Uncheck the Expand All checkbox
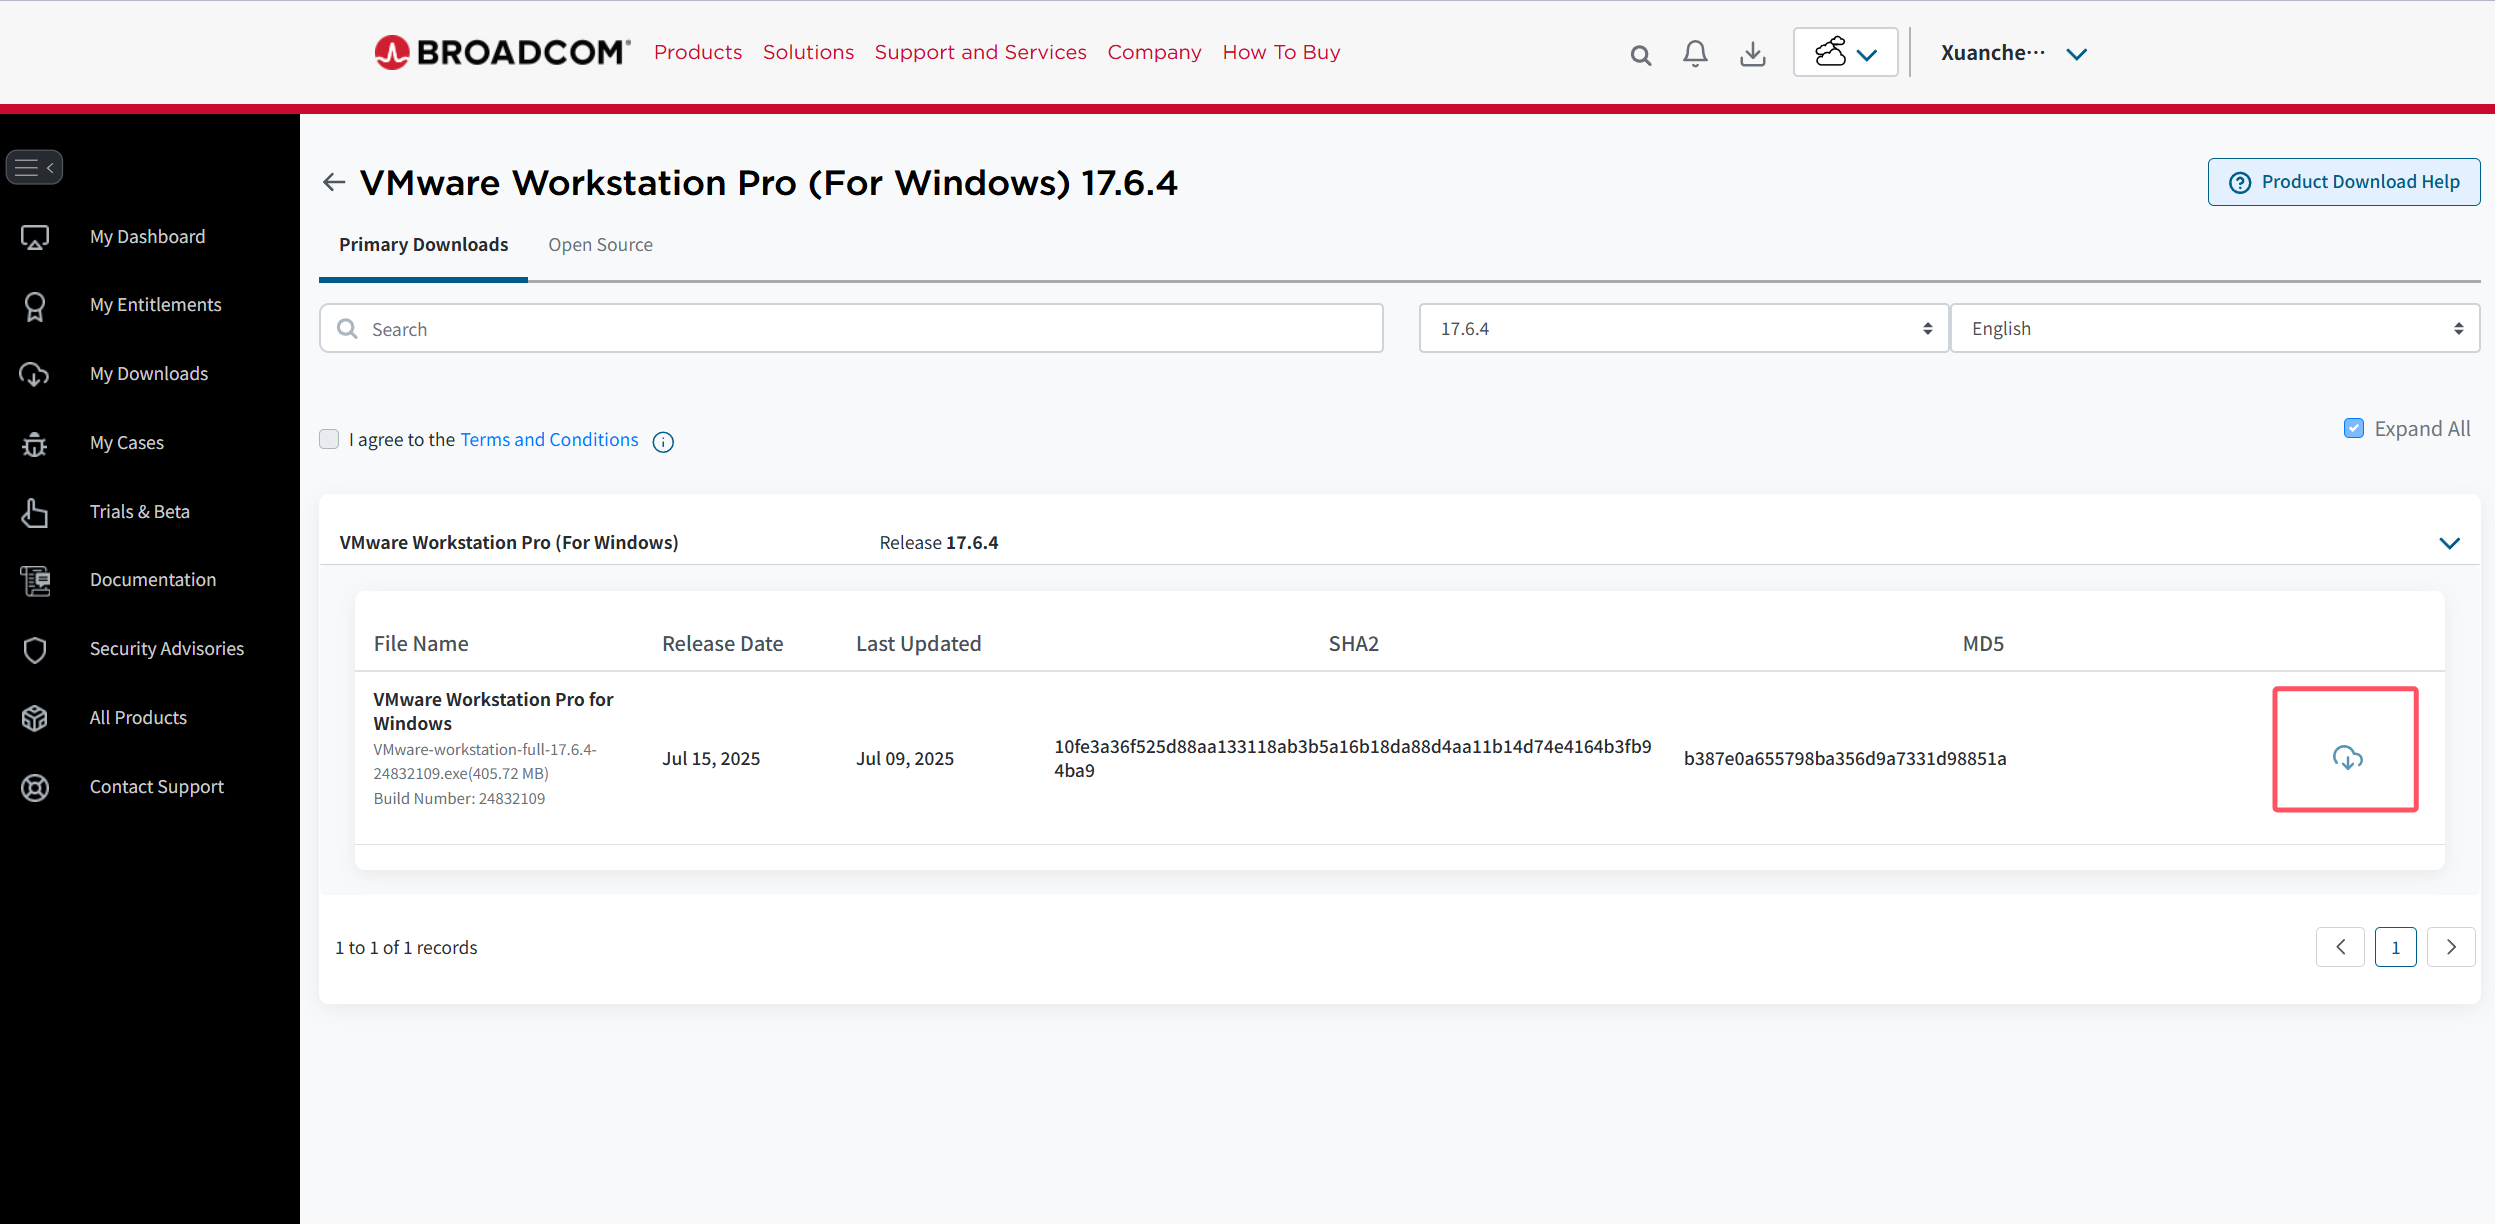The image size is (2495, 1224). (x=2355, y=427)
